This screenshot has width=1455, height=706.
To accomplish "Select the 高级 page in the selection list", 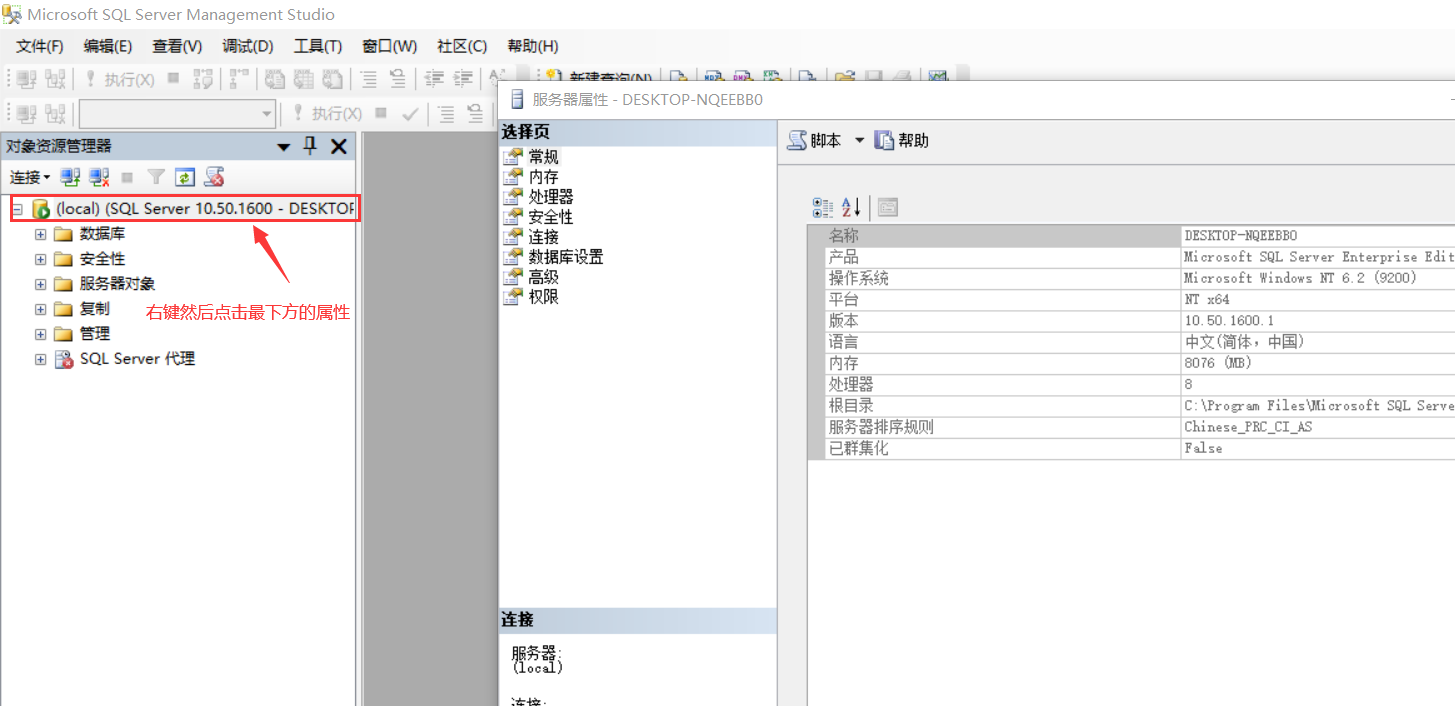I will click(x=543, y=276).
